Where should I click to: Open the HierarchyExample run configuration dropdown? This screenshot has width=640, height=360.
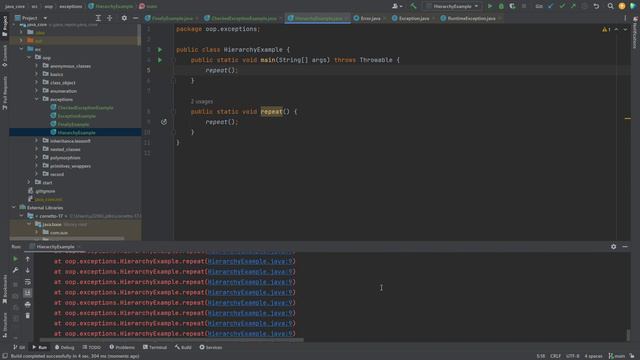click(453, 6)
